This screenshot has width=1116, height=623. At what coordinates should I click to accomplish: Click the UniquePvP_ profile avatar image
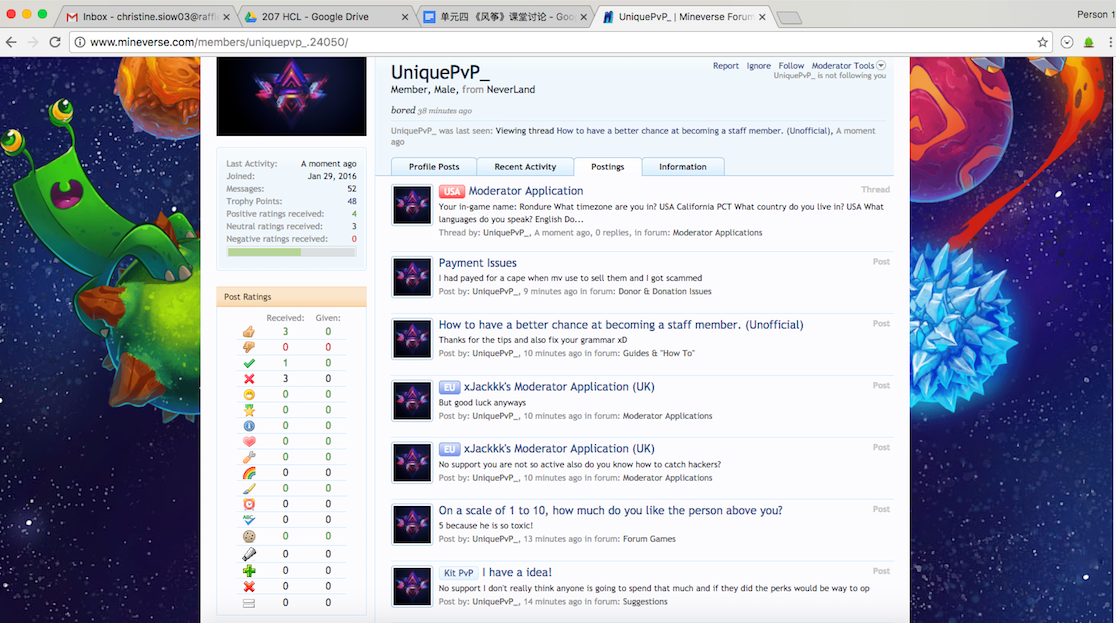(x=291, y=96)
